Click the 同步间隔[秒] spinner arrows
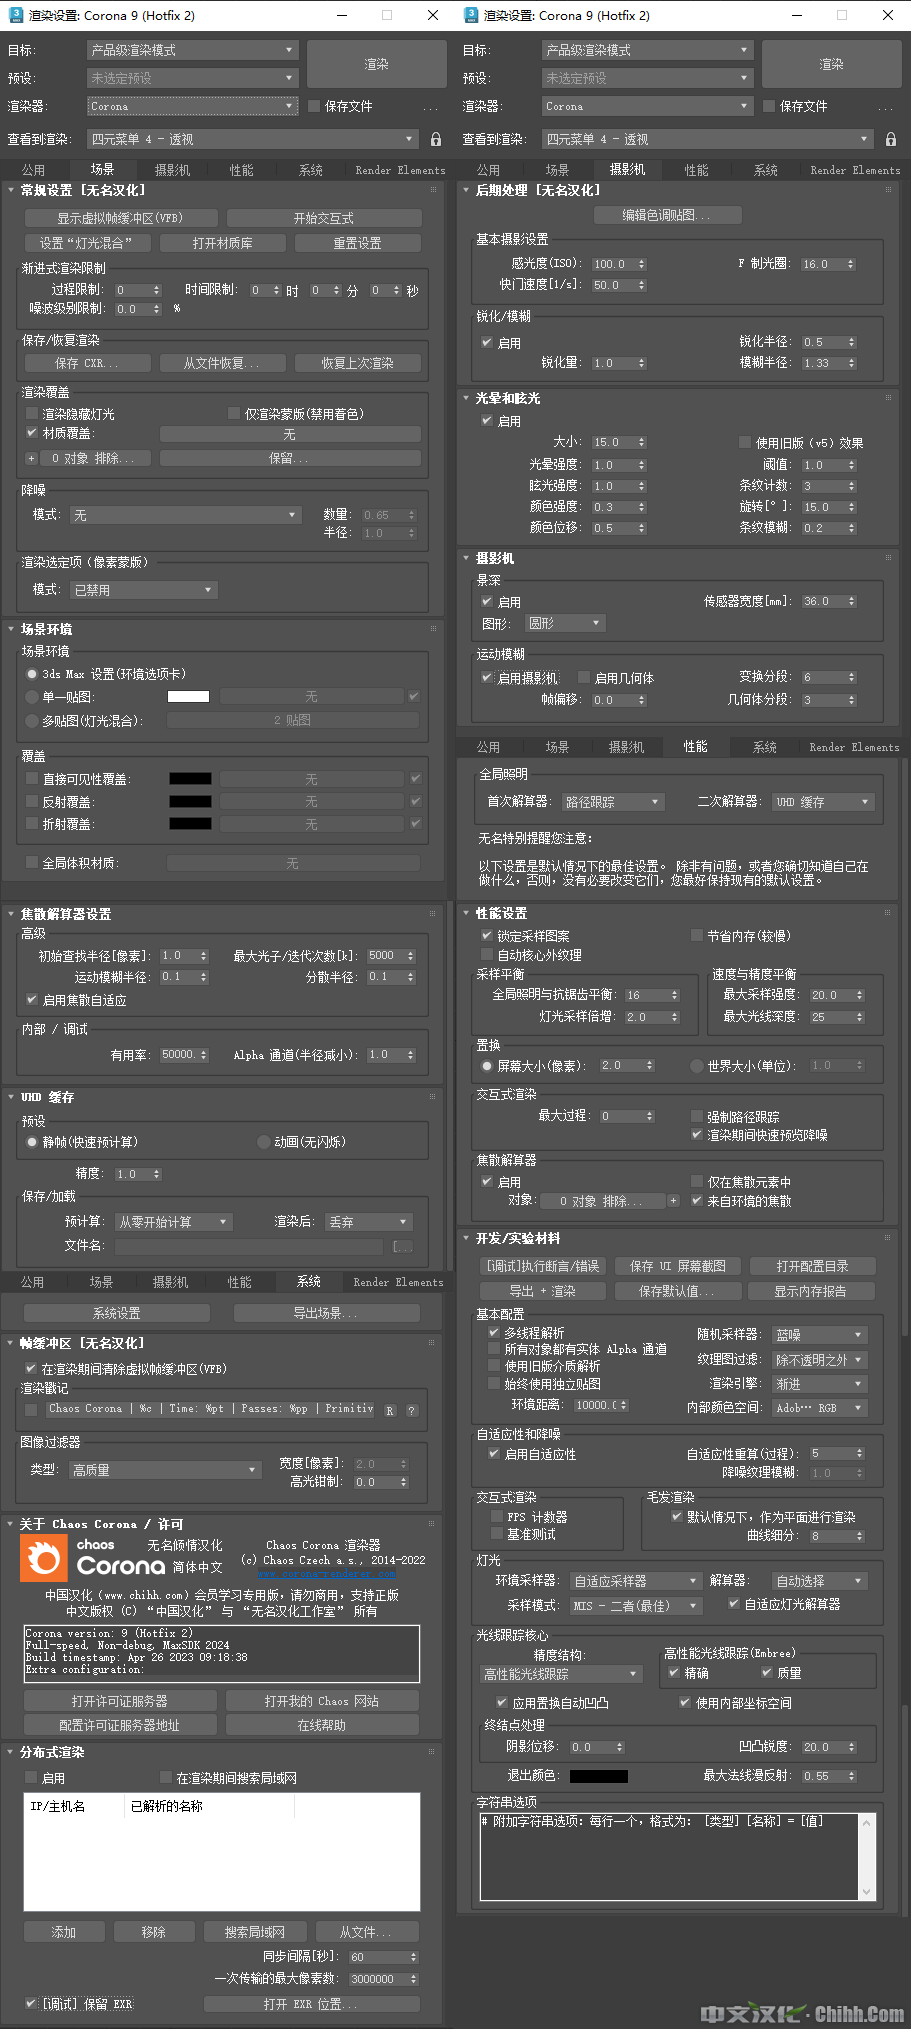911x2029 pixels. pyautogui.click(x=414, y=1957)
